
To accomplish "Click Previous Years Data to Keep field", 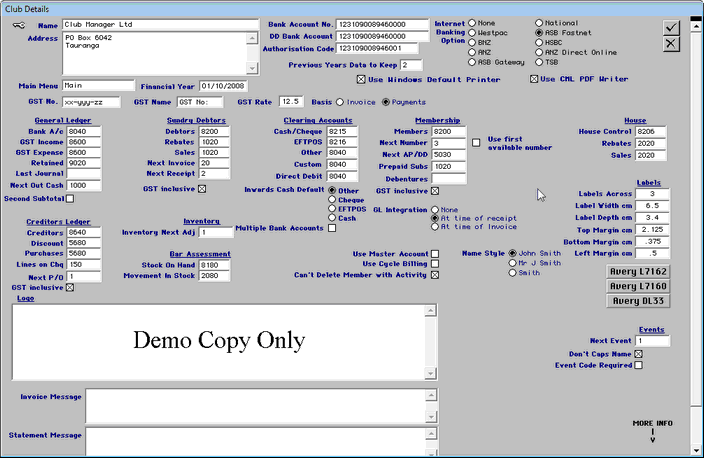I will [411, 65].
